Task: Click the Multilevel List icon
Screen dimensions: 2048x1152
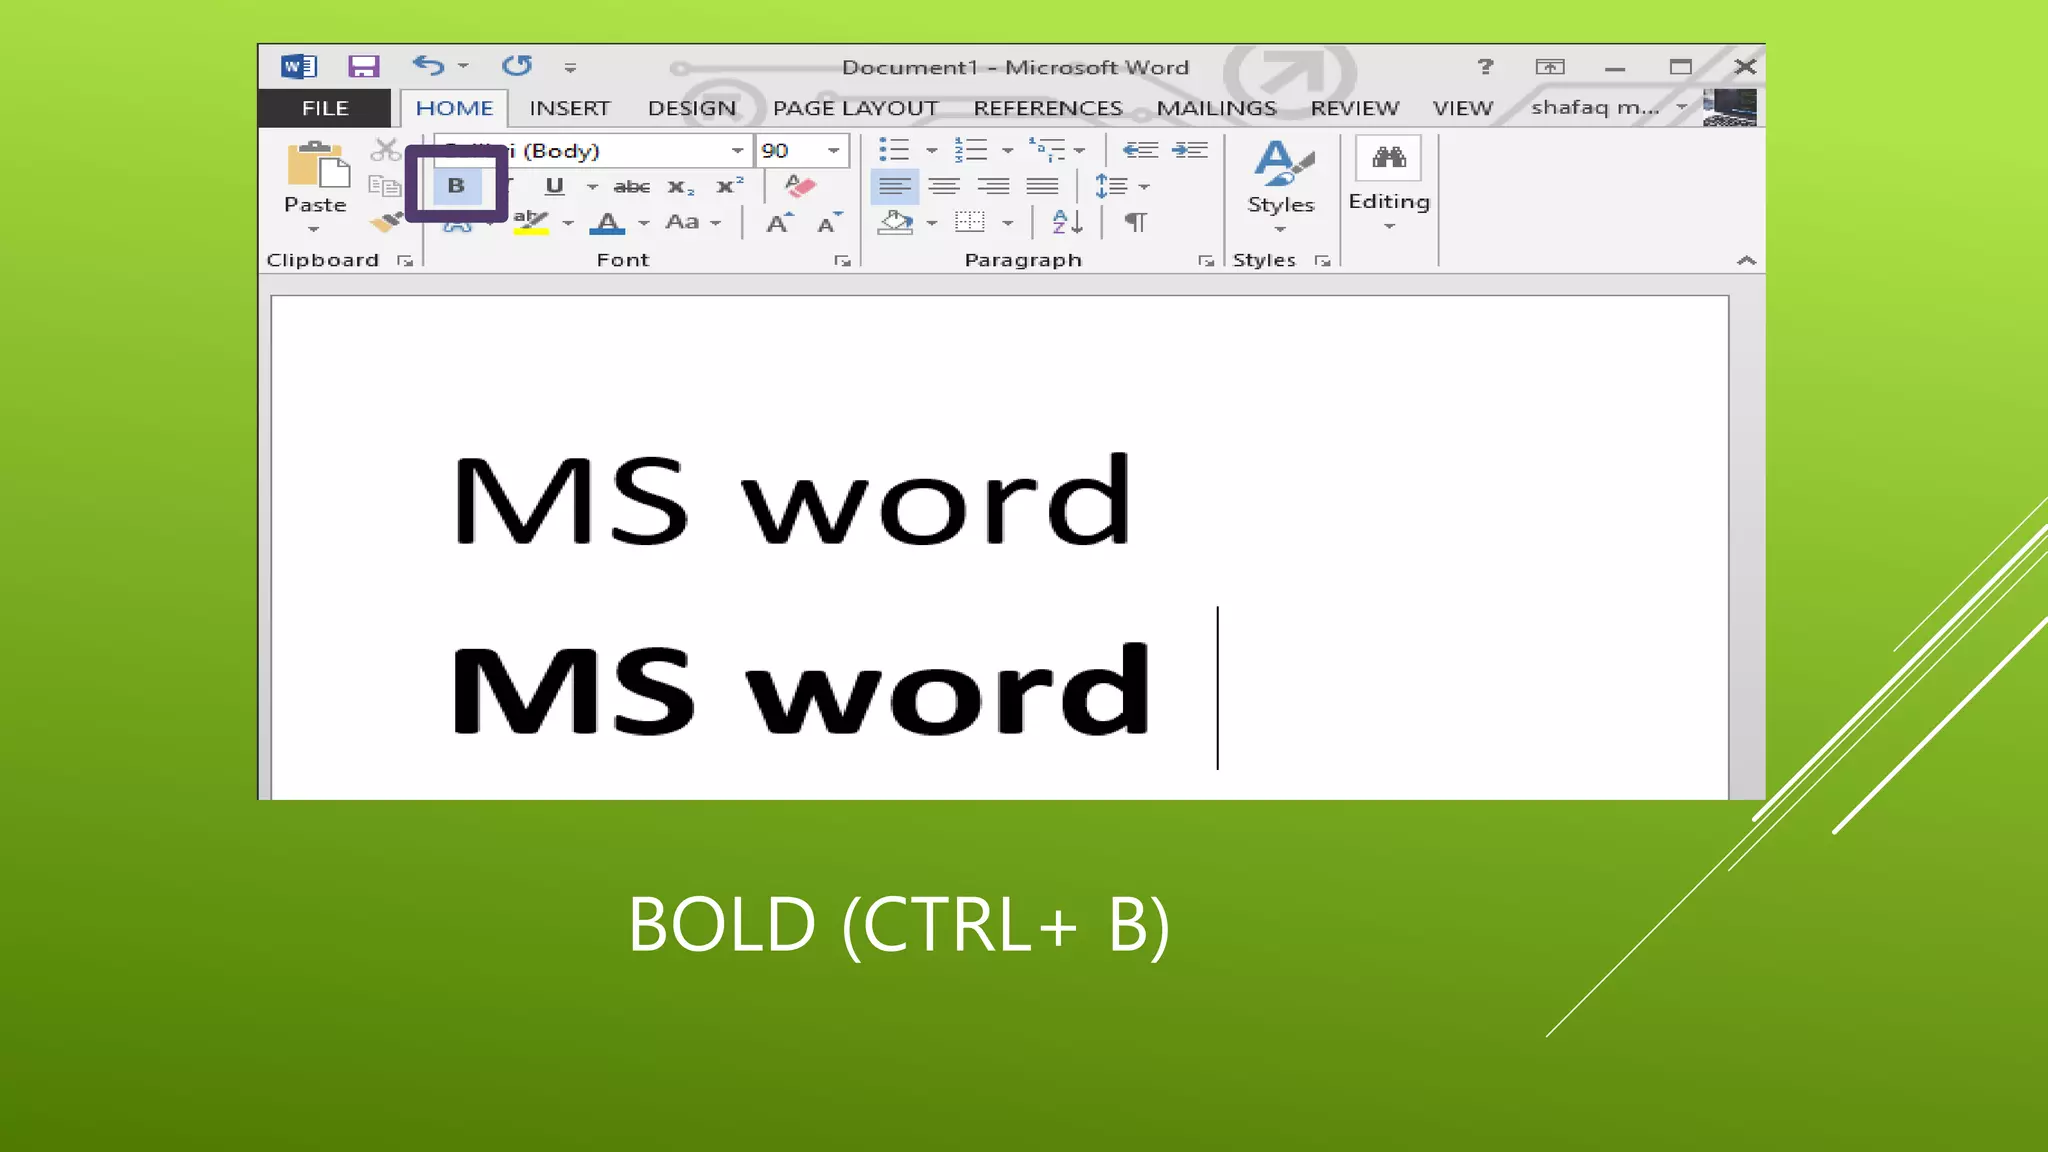Action: [1047, 150]
